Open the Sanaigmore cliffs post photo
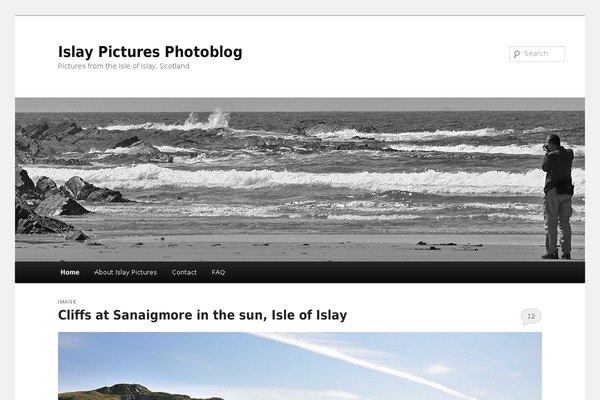This screenshot has width=600, height=400. click(300, 366)
